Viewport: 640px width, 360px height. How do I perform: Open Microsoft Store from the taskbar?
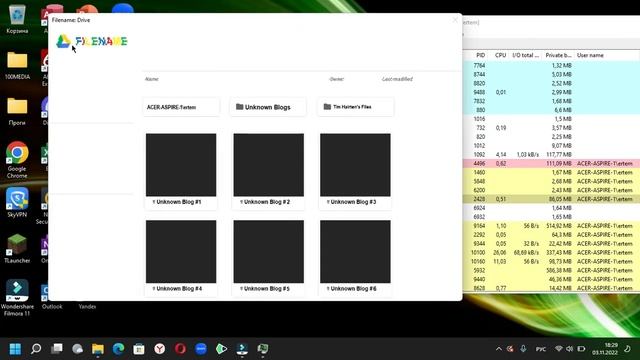coord(139,349)
